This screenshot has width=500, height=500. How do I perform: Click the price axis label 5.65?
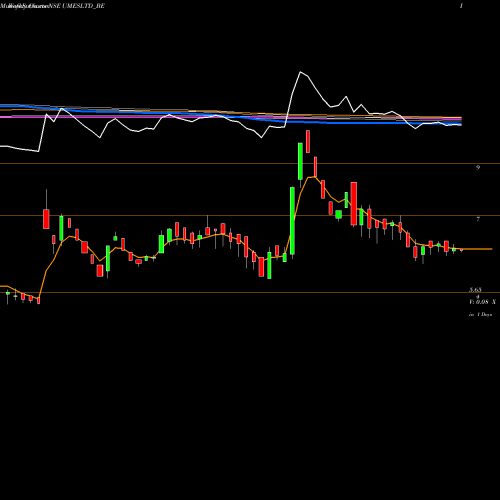[475, 290]
